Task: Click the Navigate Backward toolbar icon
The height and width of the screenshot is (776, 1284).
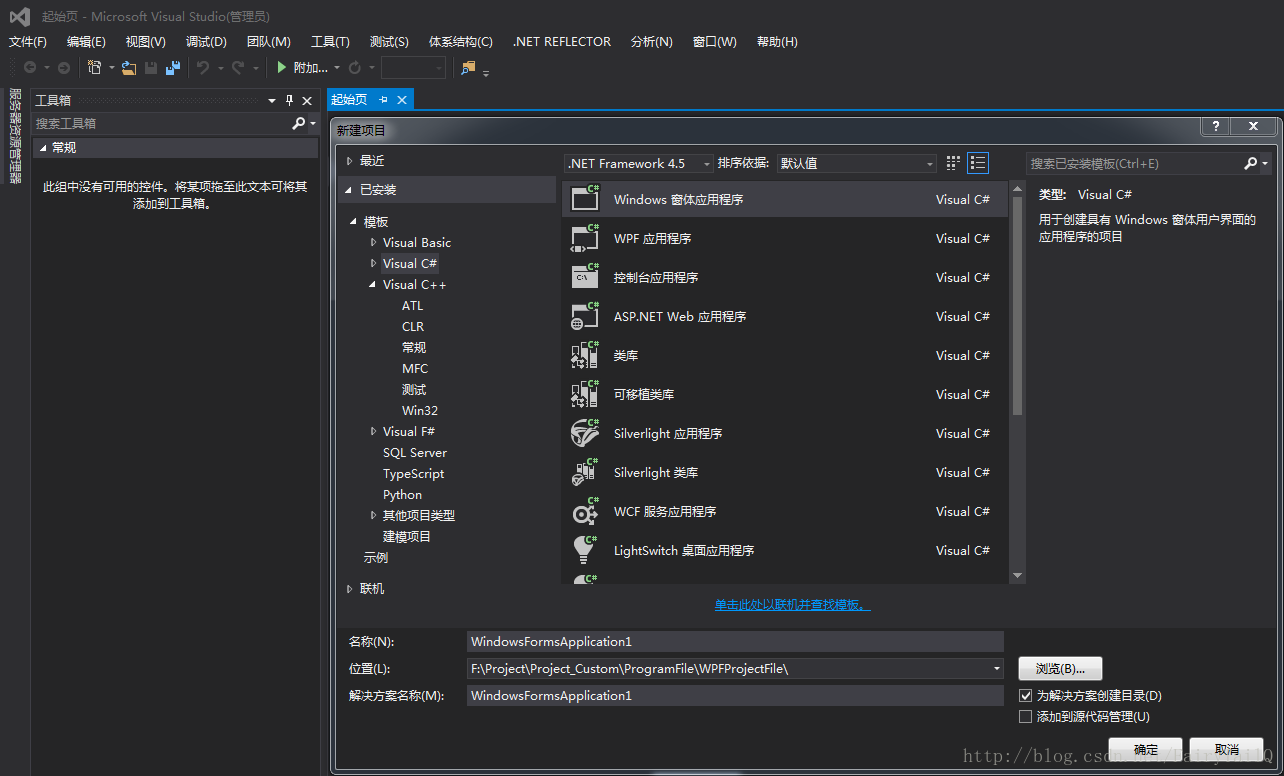Action: (x=30, y=67)
